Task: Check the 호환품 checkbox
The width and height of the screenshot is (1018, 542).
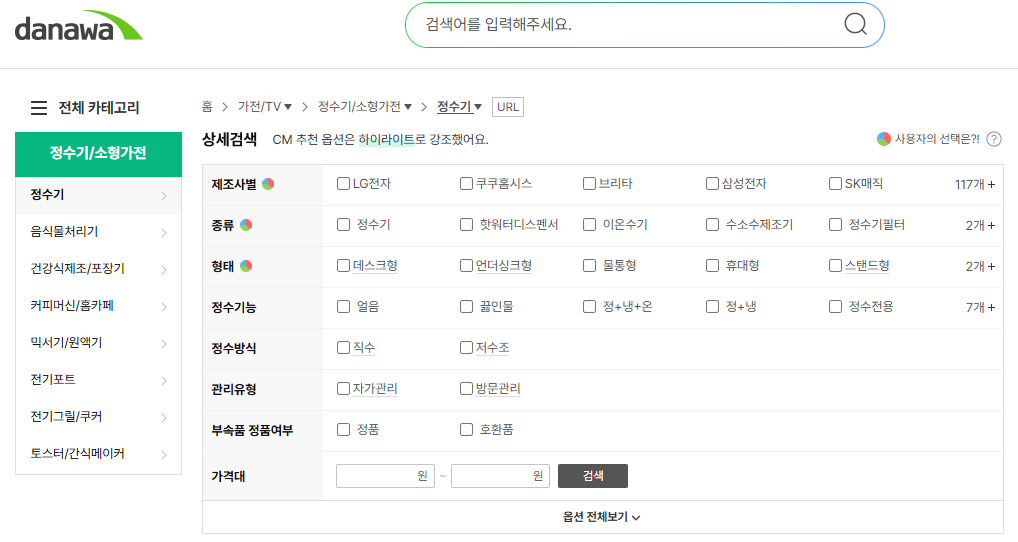Action: 466,429
